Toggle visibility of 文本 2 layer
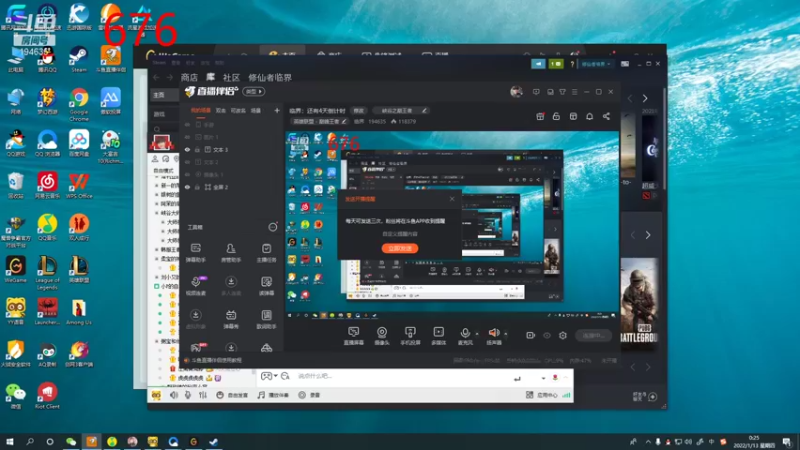This screenshot has height=450, width=800. click(187, 162)
